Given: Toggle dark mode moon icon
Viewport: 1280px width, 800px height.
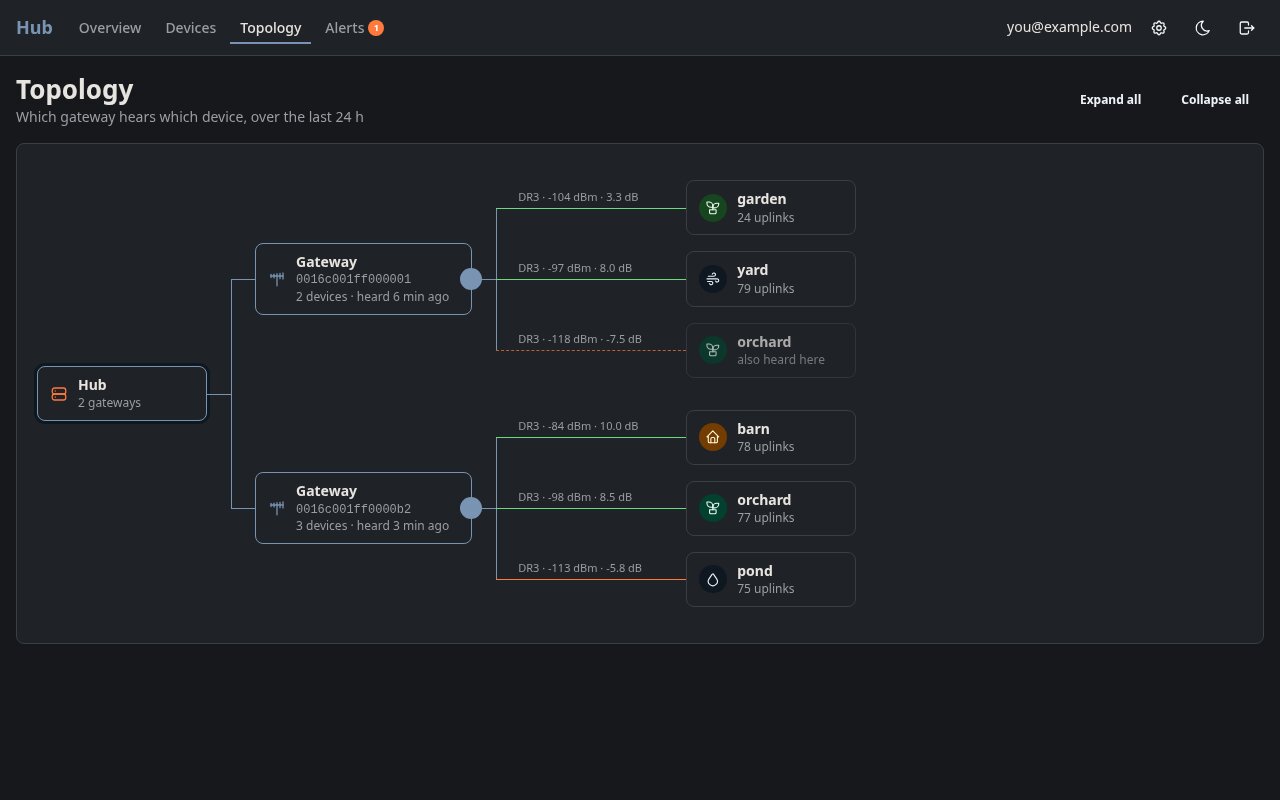Looking at the screenshot, I should pos(1203,28).
